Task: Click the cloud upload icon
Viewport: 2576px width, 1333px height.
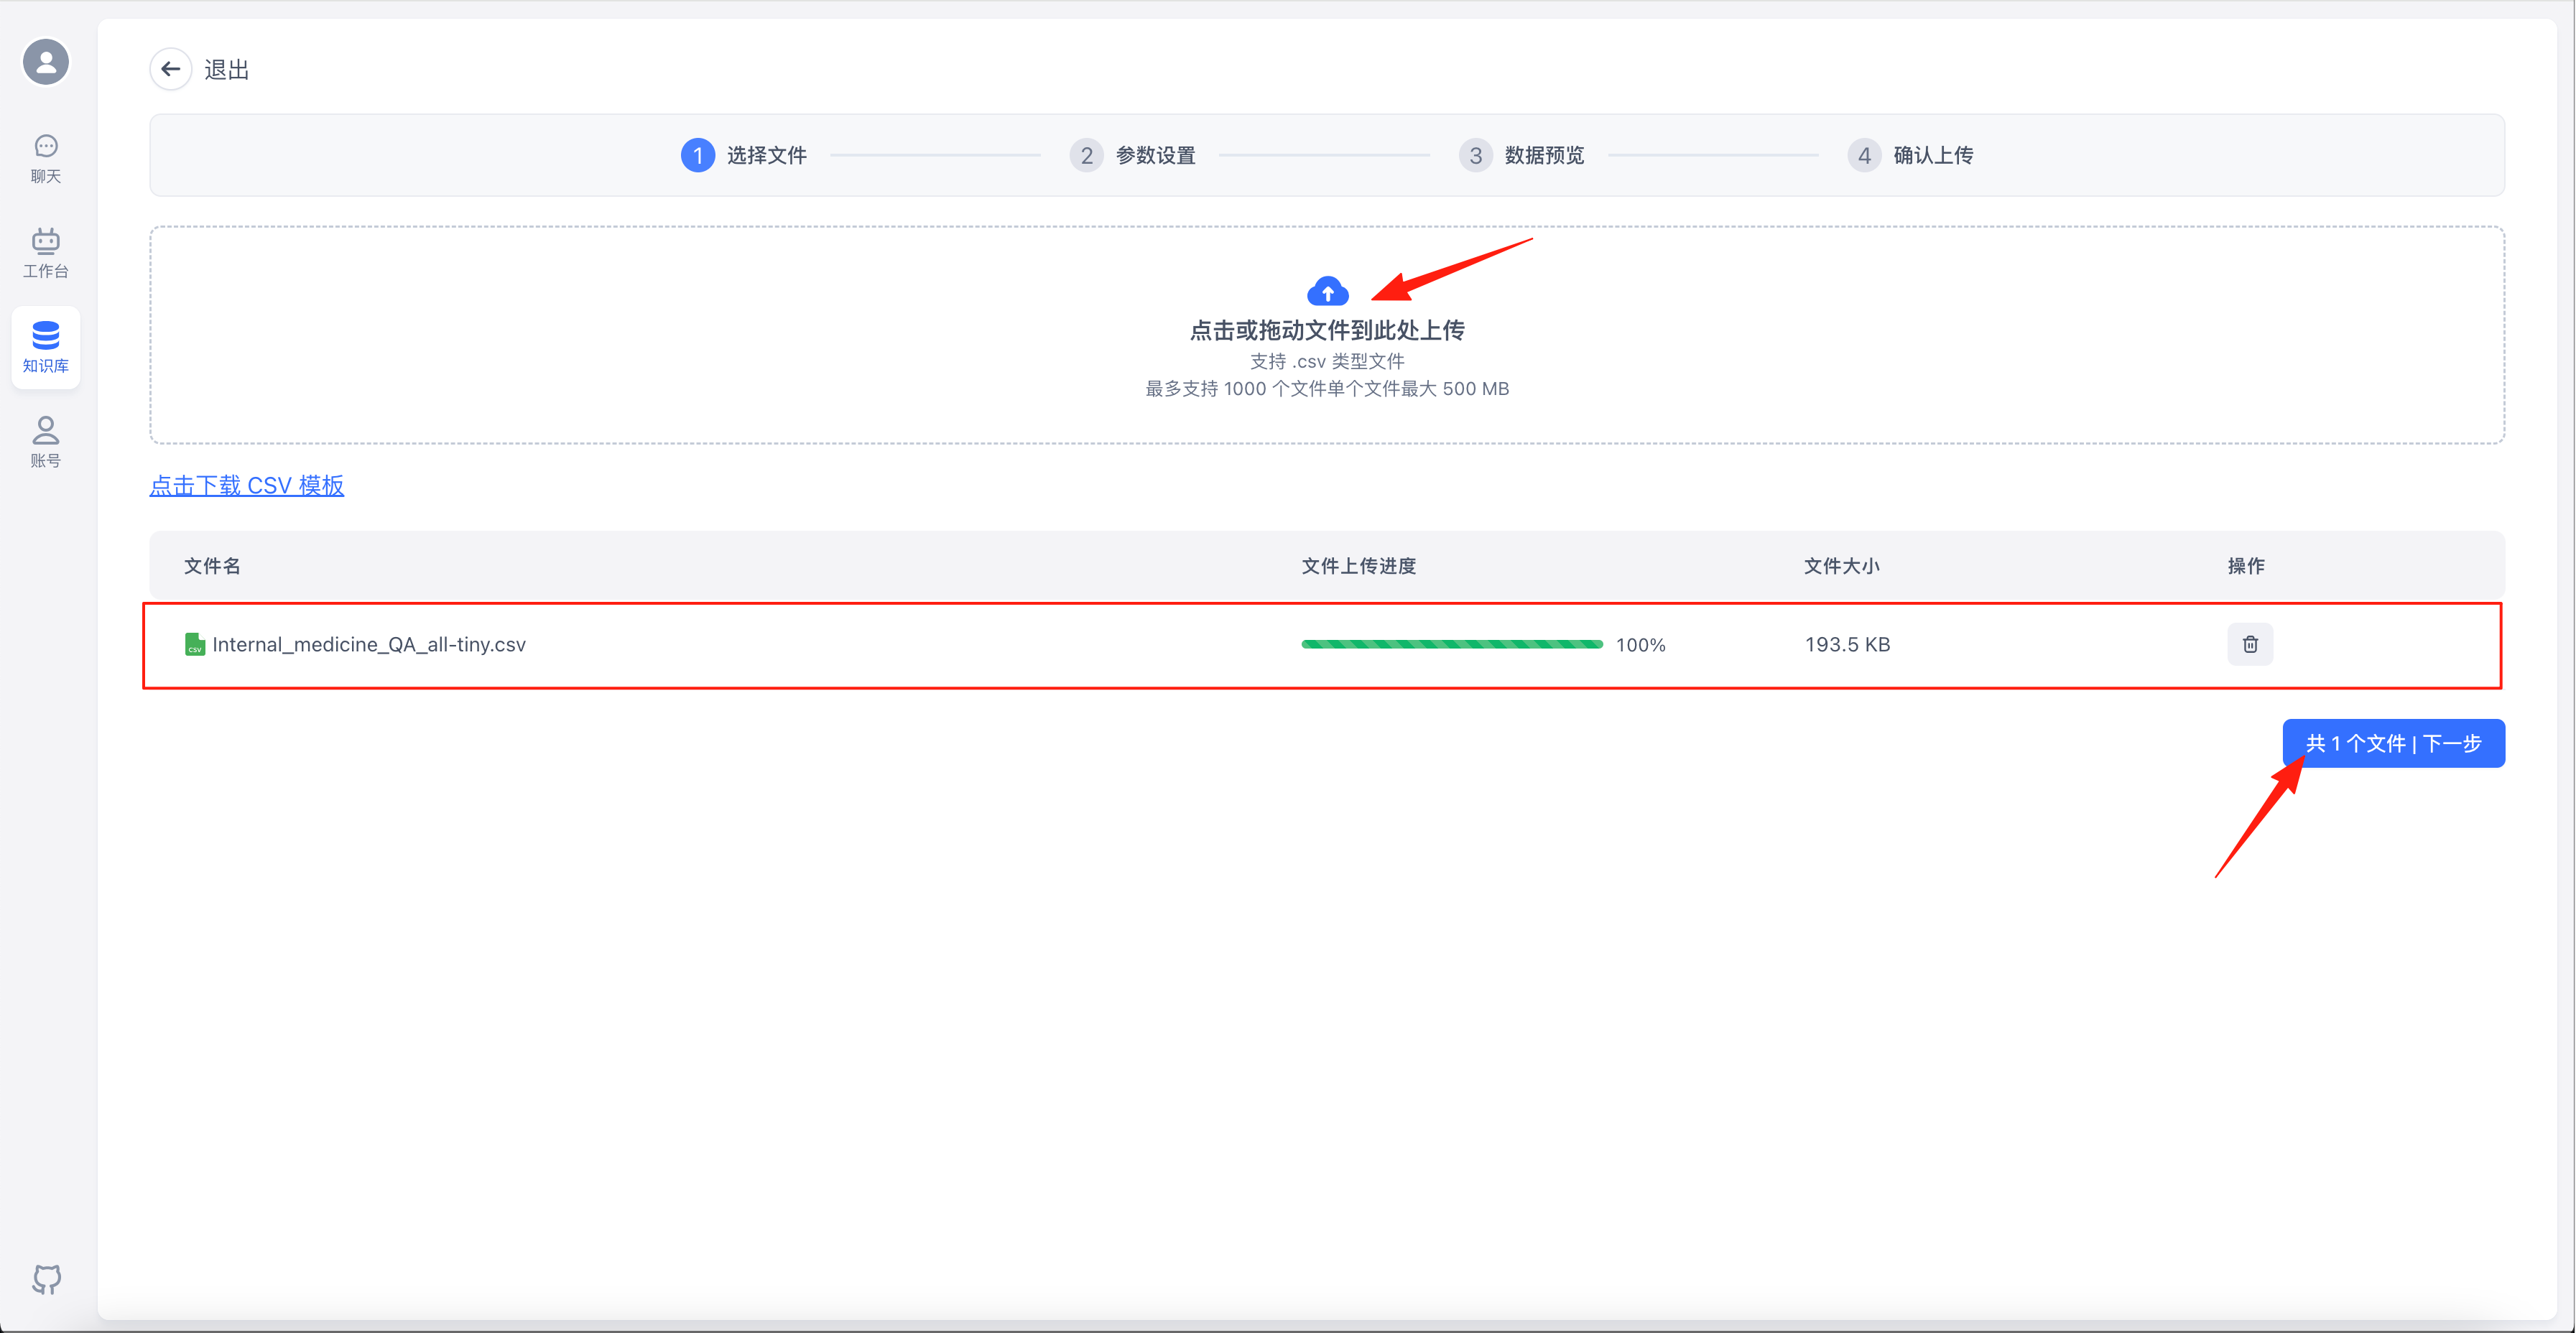Action: click(x=1327, y=291)
